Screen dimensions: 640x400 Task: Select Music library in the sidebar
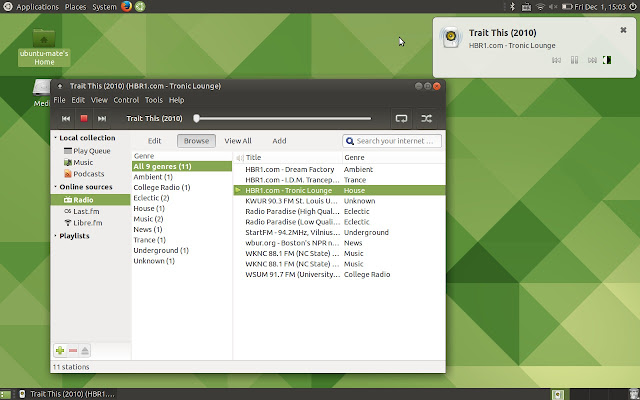click(x=91, y=162)
